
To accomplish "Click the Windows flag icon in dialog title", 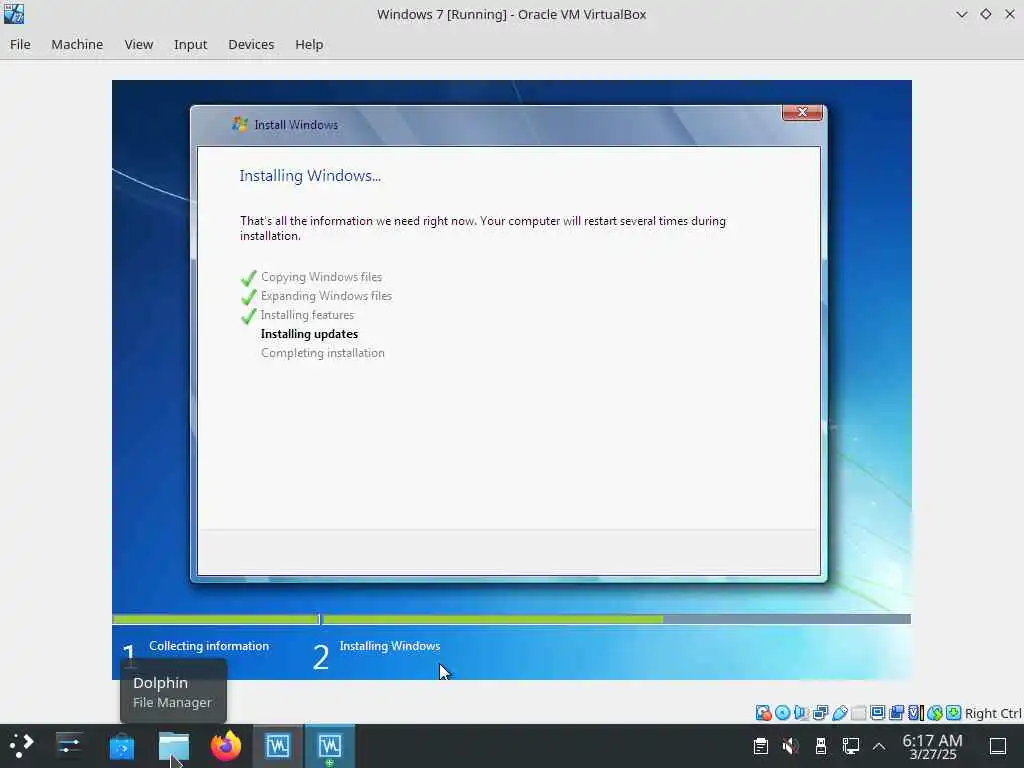I will 240,124.
